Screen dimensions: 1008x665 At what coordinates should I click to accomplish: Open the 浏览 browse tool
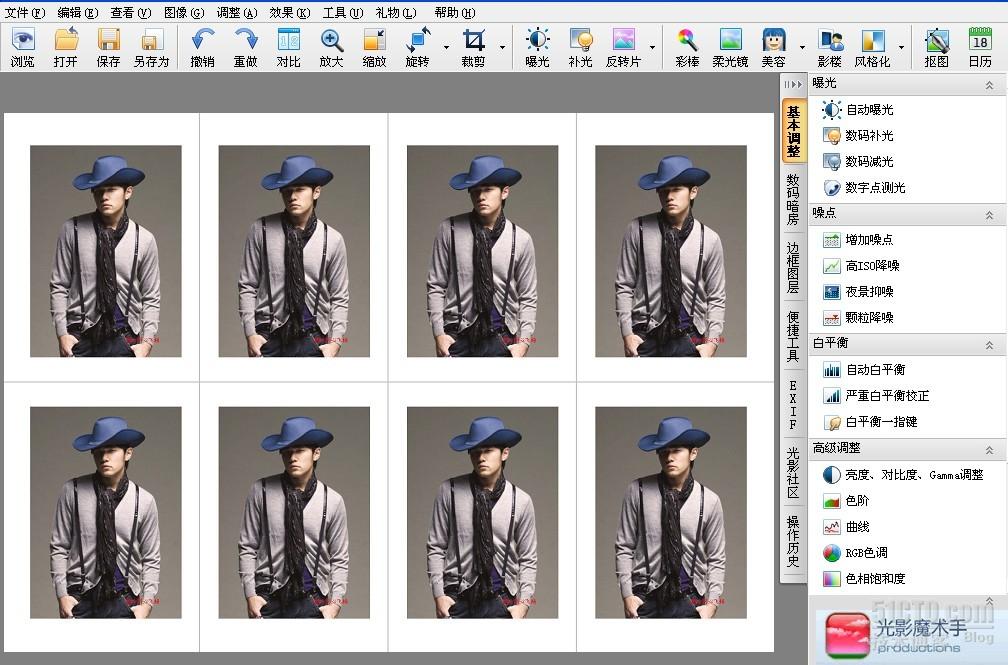(x=22, y=48)
